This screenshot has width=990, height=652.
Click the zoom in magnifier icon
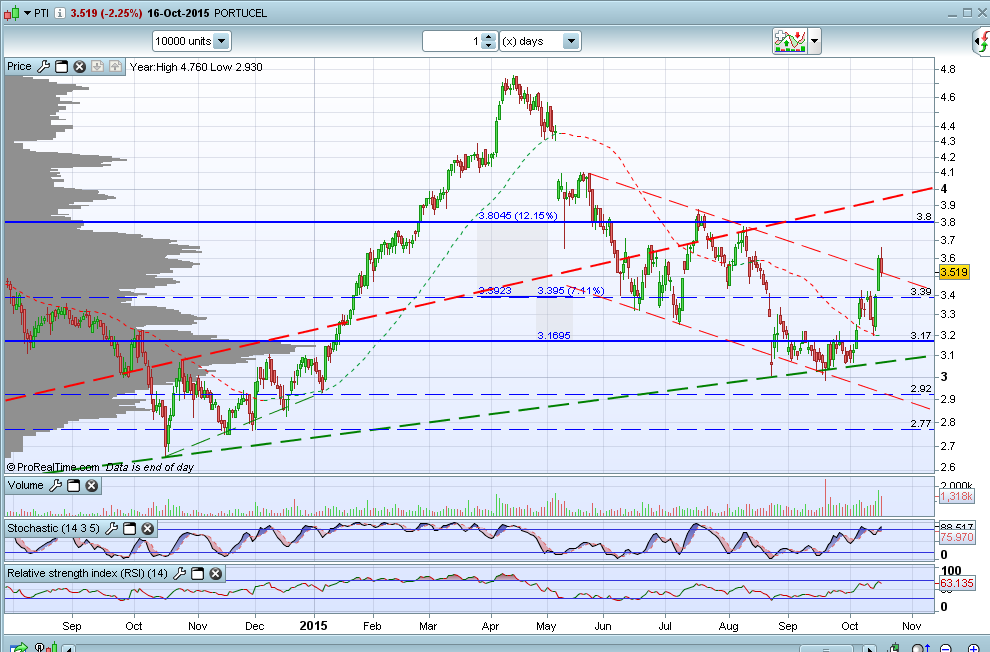tap(973, 648)
